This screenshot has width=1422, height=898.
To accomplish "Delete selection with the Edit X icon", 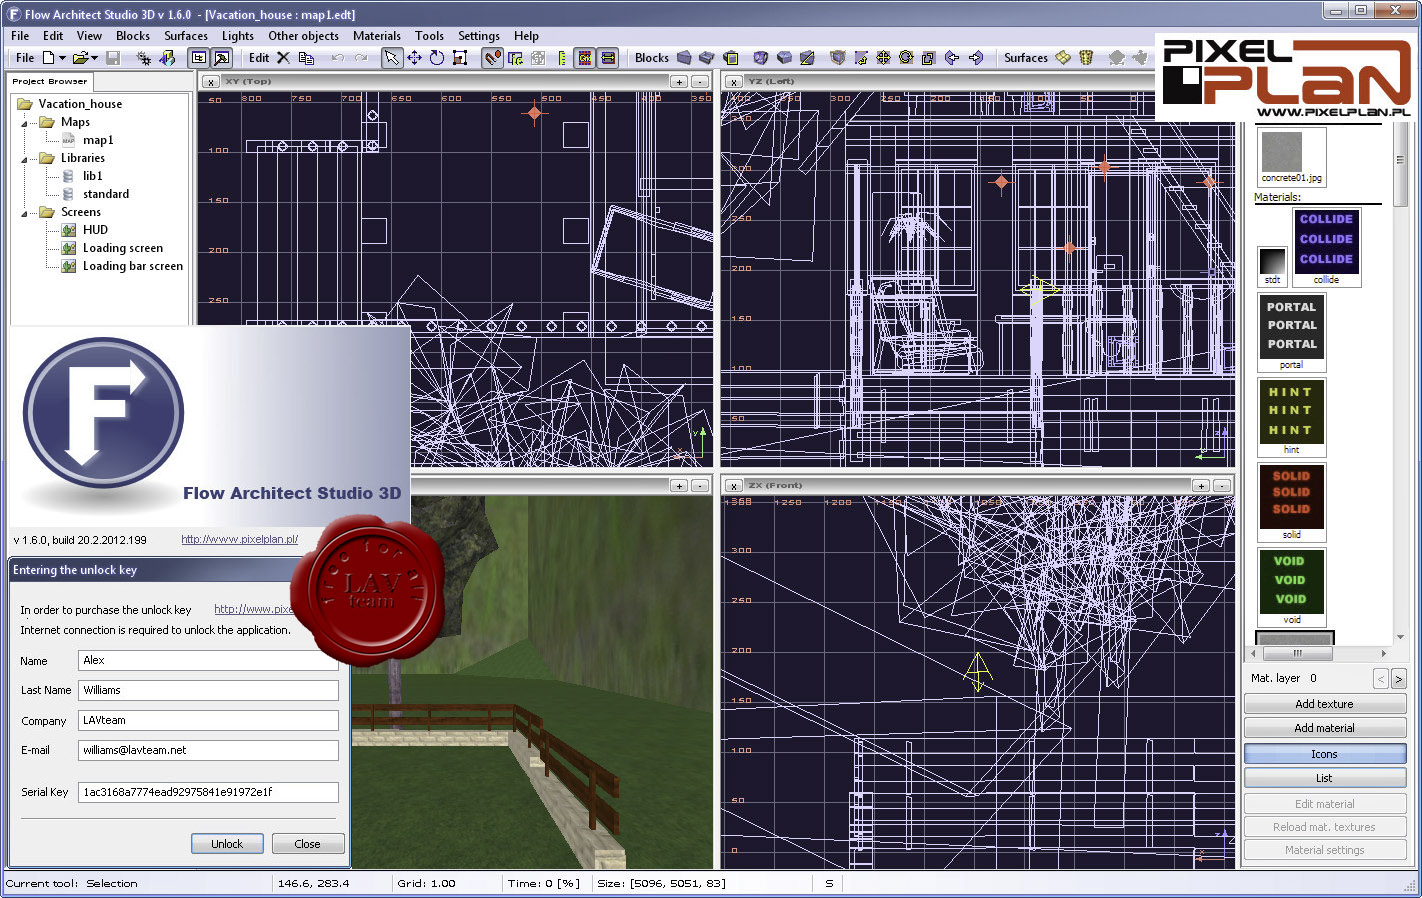I will click(283, 58).
